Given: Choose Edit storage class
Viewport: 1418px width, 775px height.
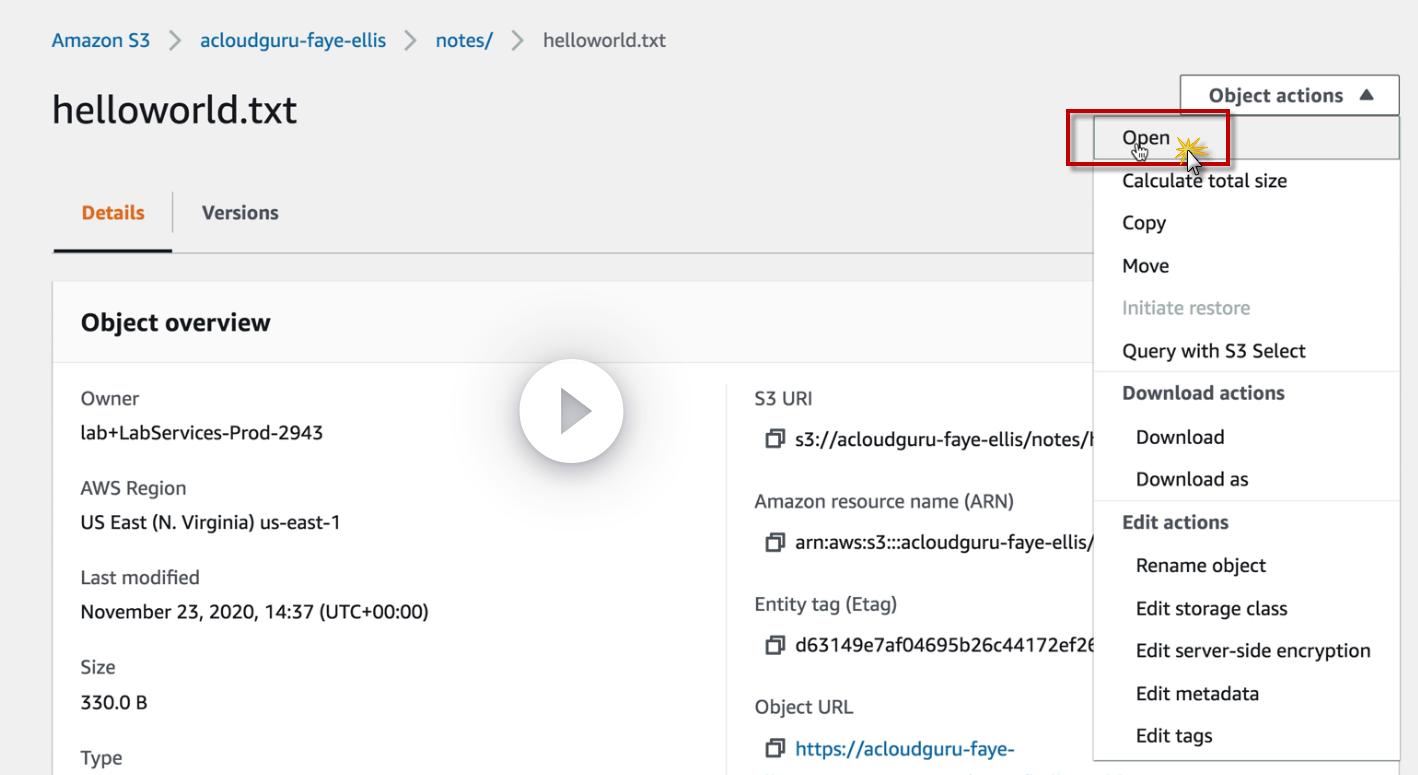Looking at the screenshot, I should click(x=1246, y=609).
